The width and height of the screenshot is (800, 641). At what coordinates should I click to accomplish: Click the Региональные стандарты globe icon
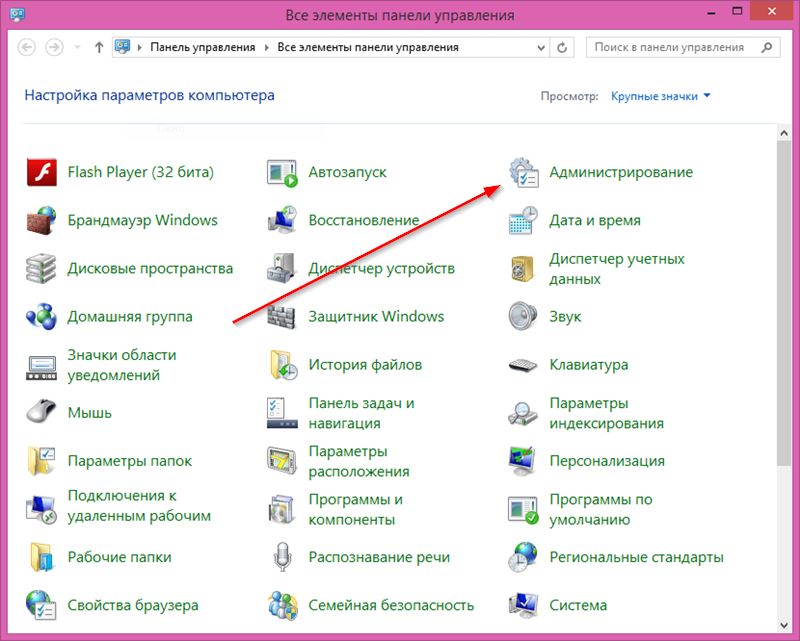pyautogui.click(x=523, y=557)
